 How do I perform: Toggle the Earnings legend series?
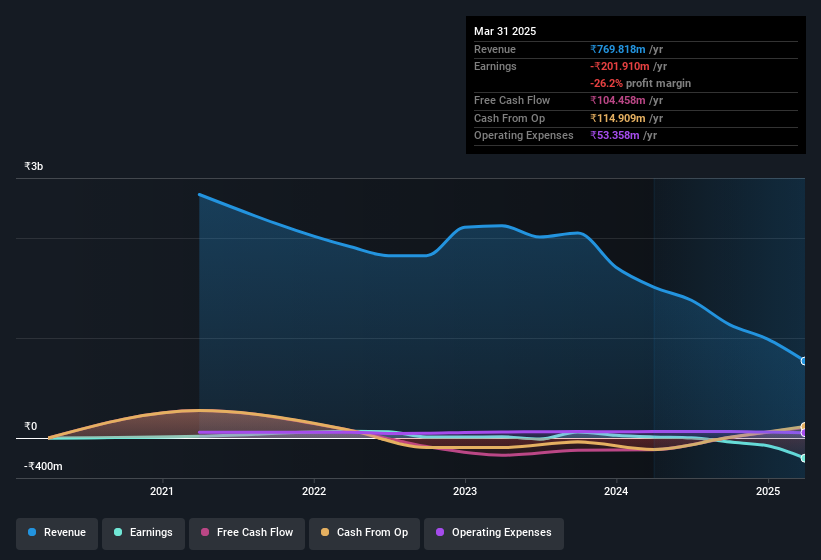143,533
